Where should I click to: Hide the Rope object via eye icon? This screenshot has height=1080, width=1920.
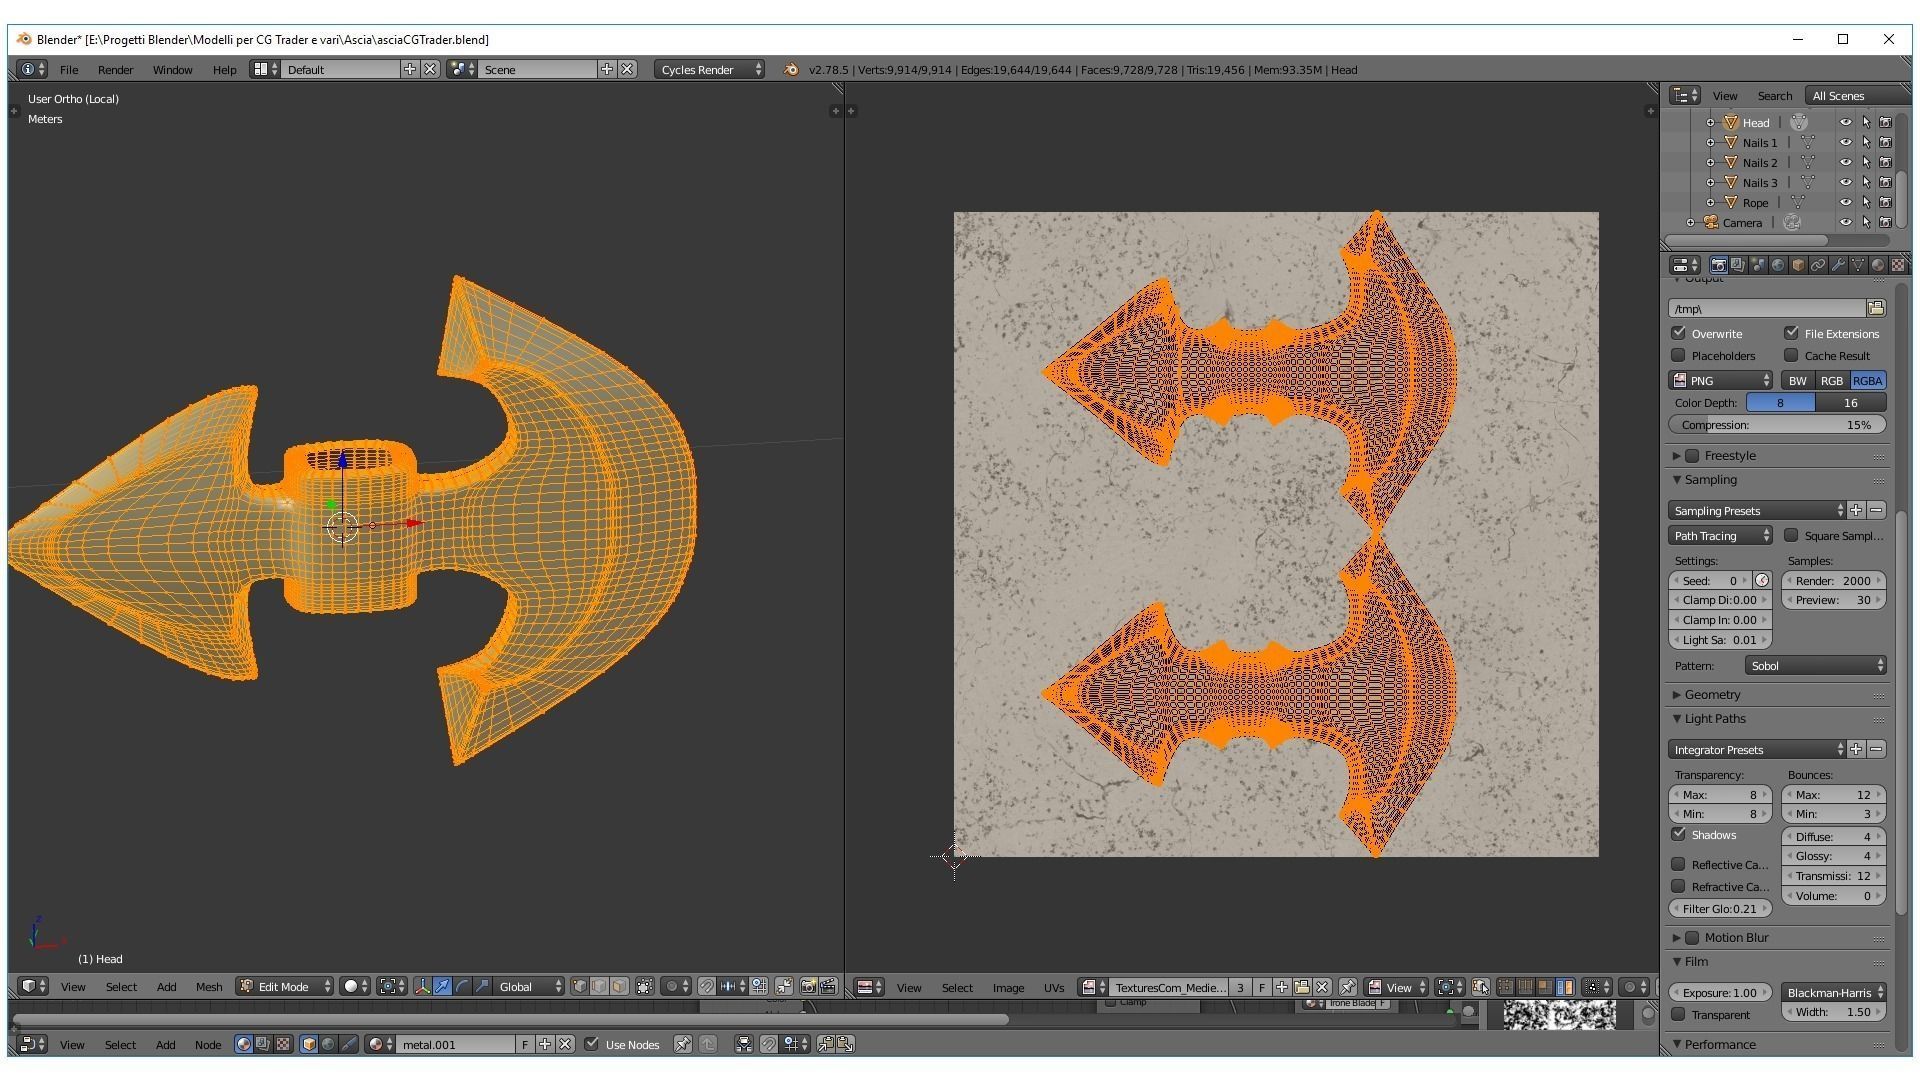[1845, 202]
